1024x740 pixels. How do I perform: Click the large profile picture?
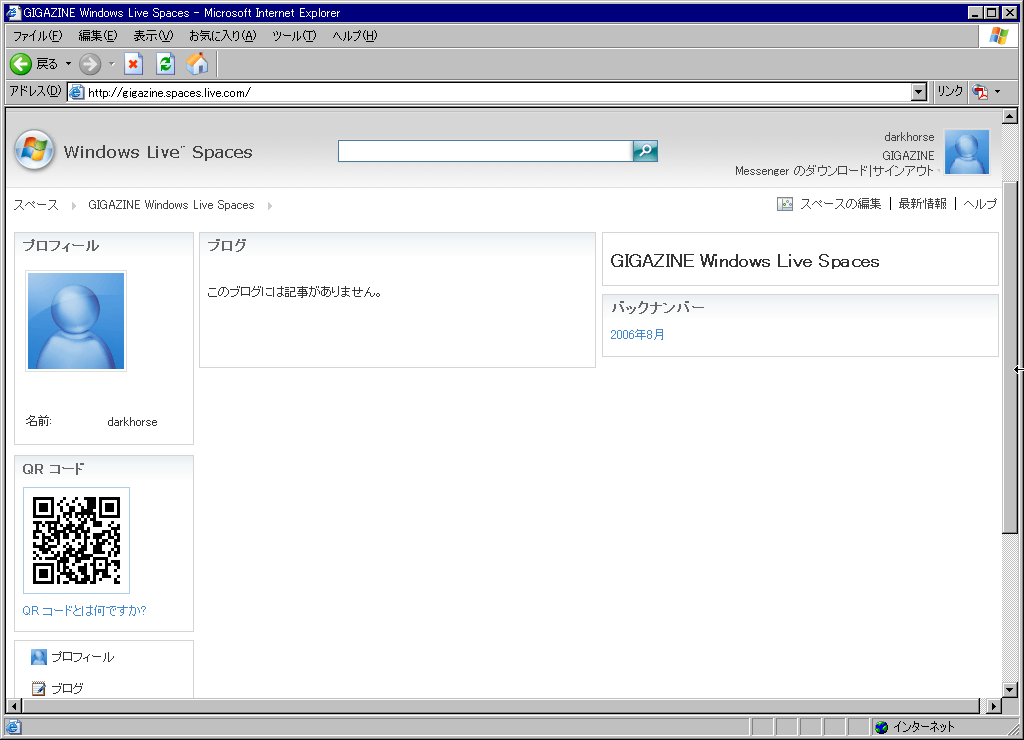click(x=76, y=321)
